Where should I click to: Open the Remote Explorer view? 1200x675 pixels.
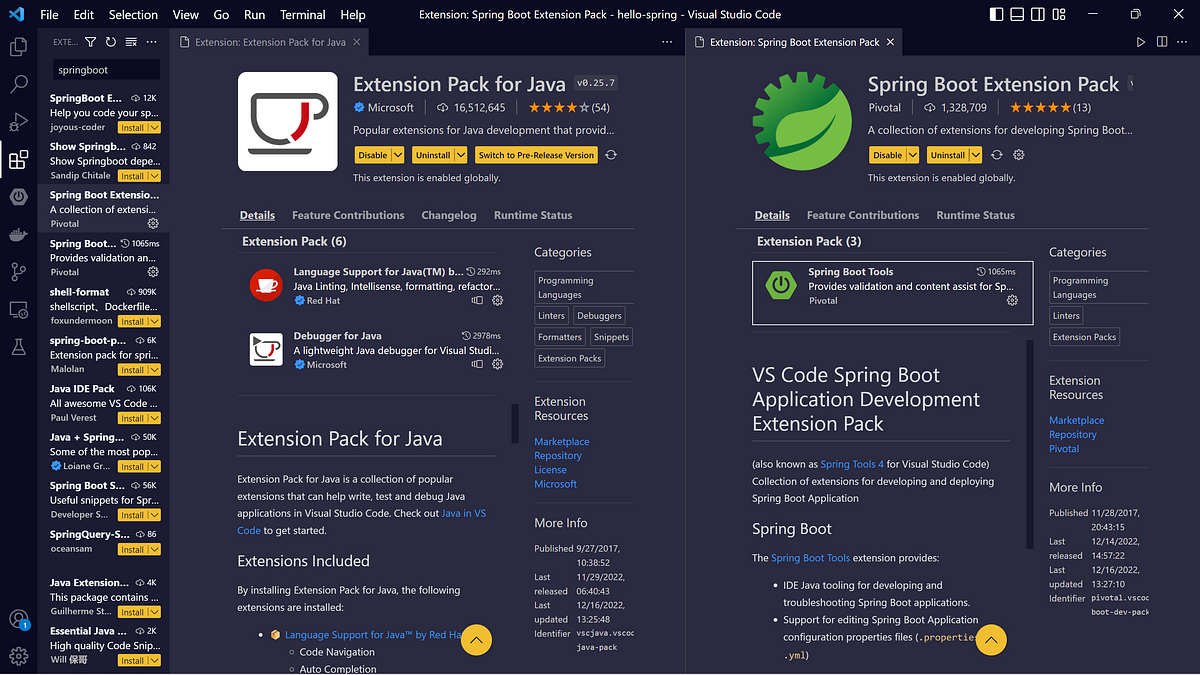pos(18,310)
